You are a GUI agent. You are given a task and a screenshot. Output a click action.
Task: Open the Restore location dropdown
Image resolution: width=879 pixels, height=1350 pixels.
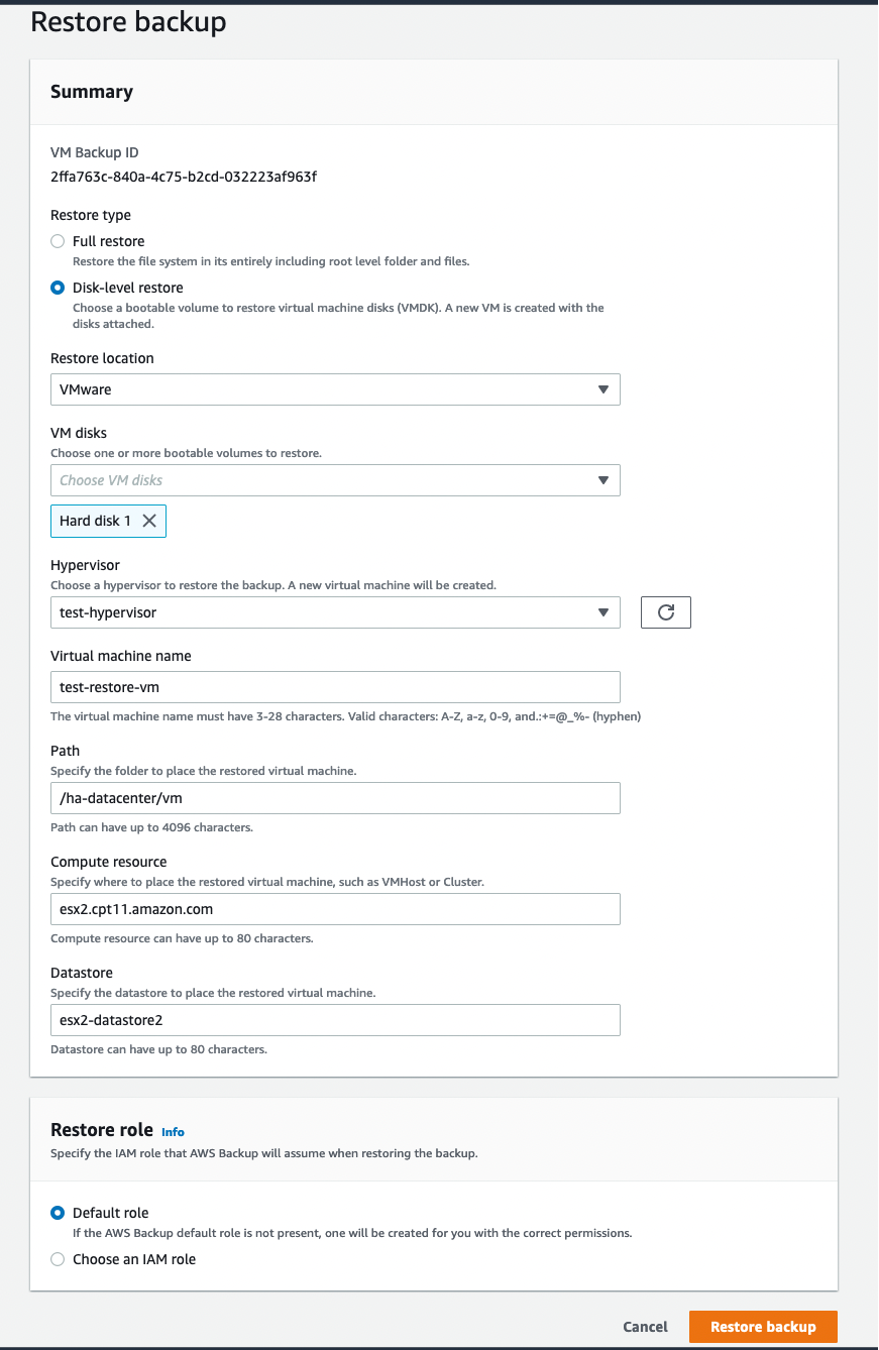click(335, 389)
